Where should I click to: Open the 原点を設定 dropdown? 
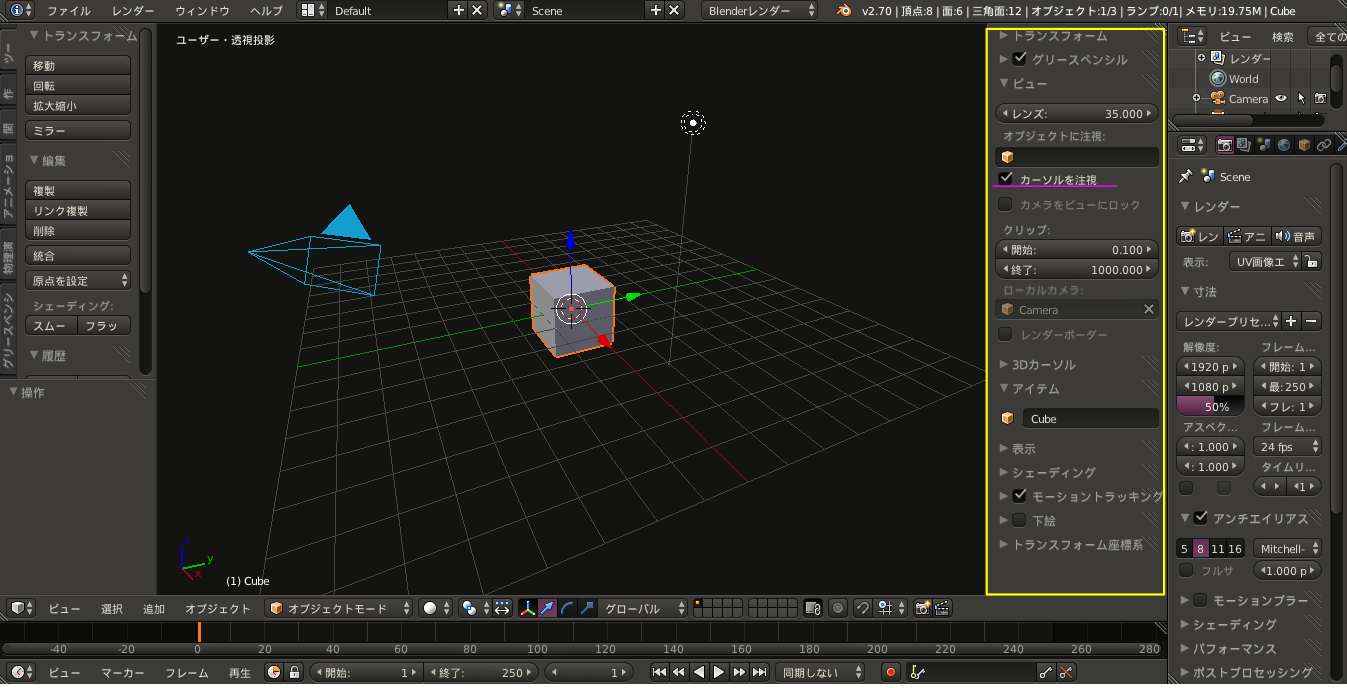point(78,280)
